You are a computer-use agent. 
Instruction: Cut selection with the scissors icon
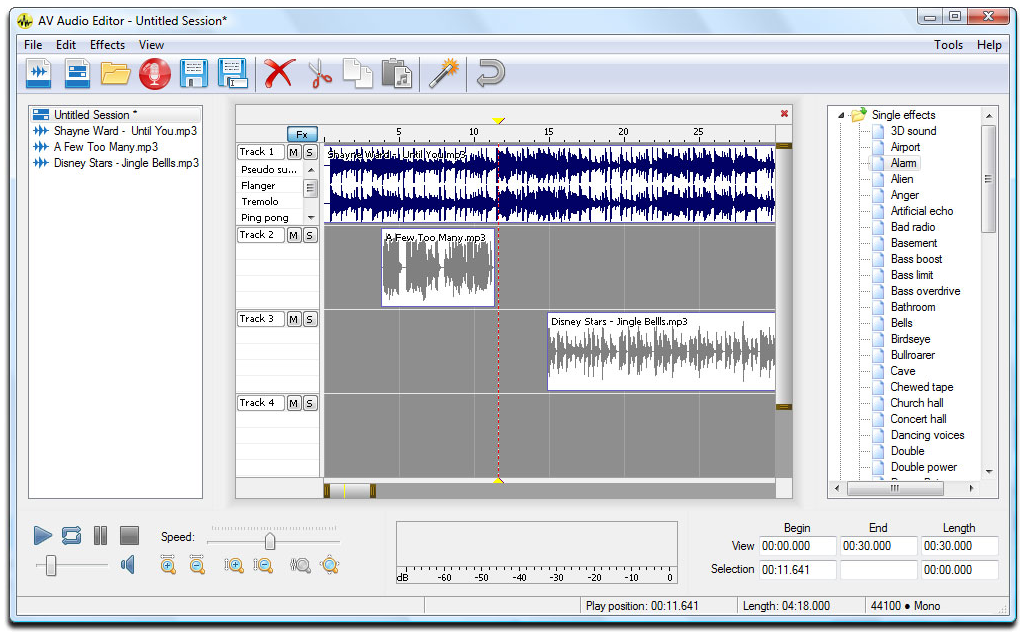point(319,73)
